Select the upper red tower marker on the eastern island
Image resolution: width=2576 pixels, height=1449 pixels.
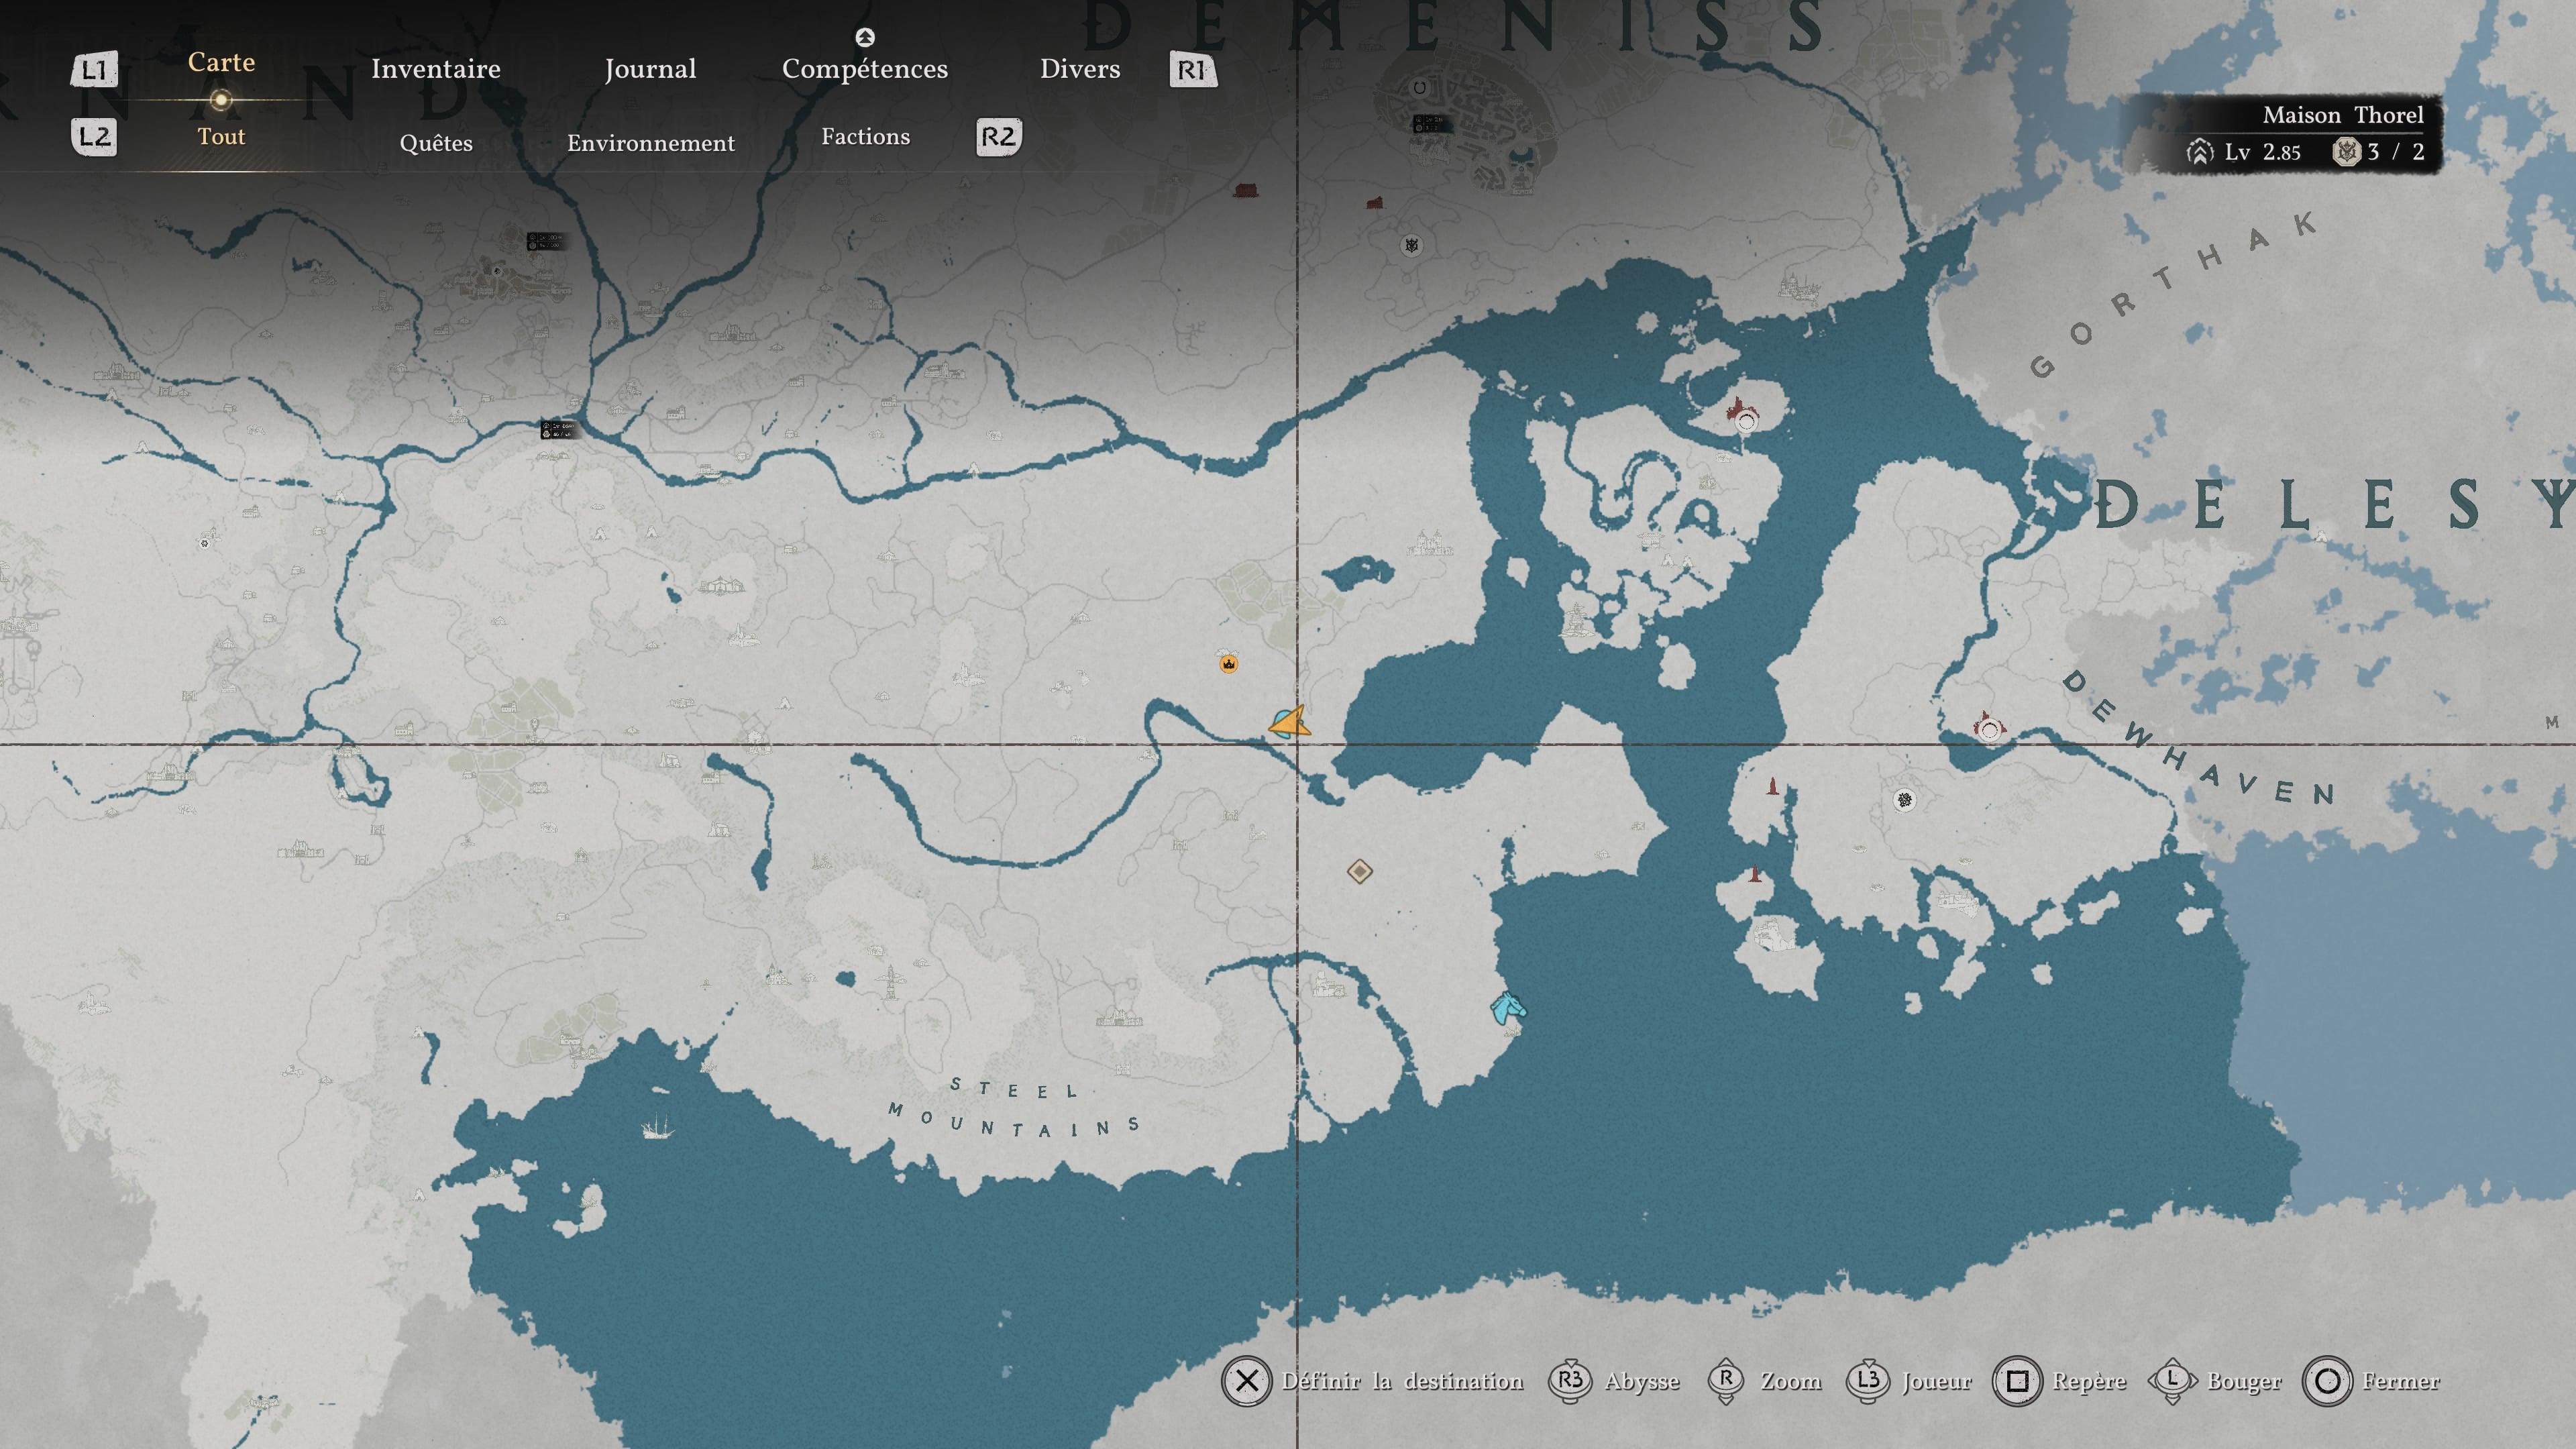tap(1773, 786)
